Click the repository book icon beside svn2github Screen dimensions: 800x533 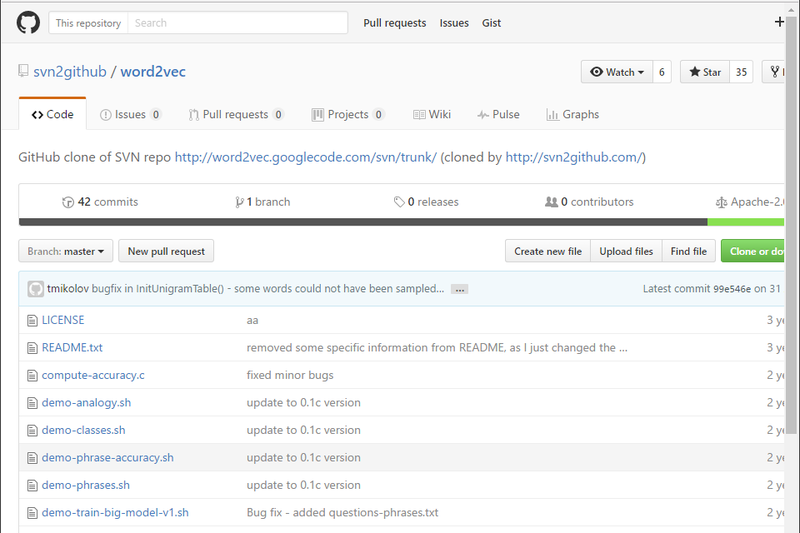(x=23, y=71)
